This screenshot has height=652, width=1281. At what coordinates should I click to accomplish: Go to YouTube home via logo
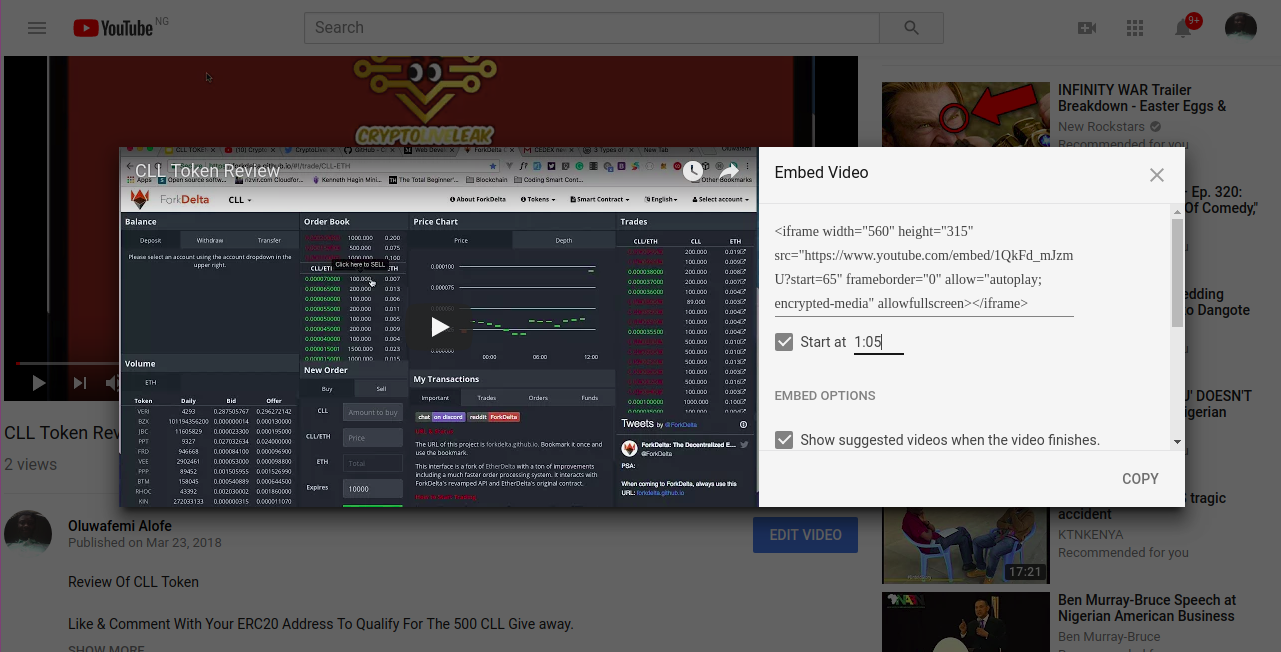[113, 28]
